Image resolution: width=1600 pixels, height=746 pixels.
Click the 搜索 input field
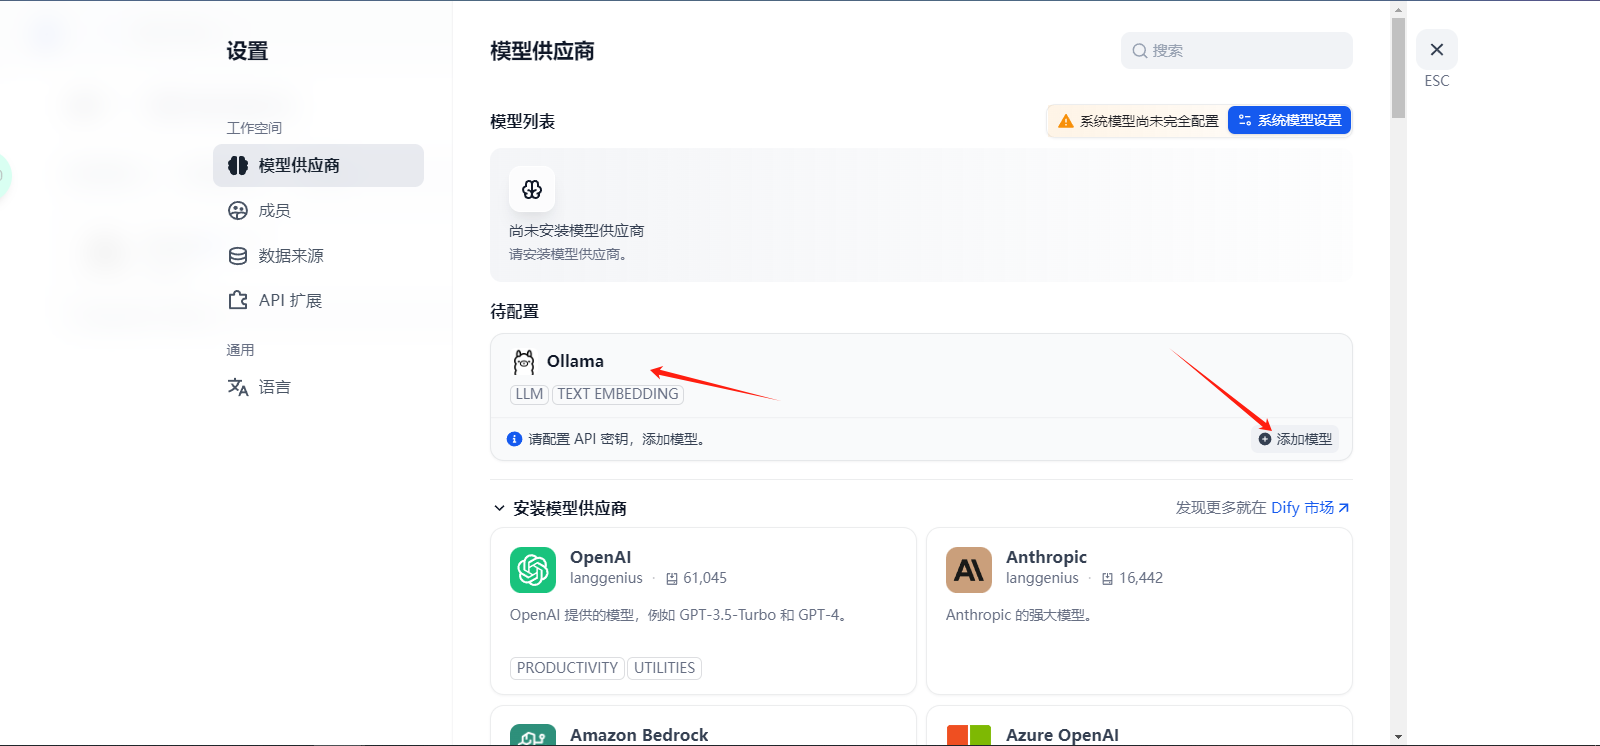tap(1245, 51)
